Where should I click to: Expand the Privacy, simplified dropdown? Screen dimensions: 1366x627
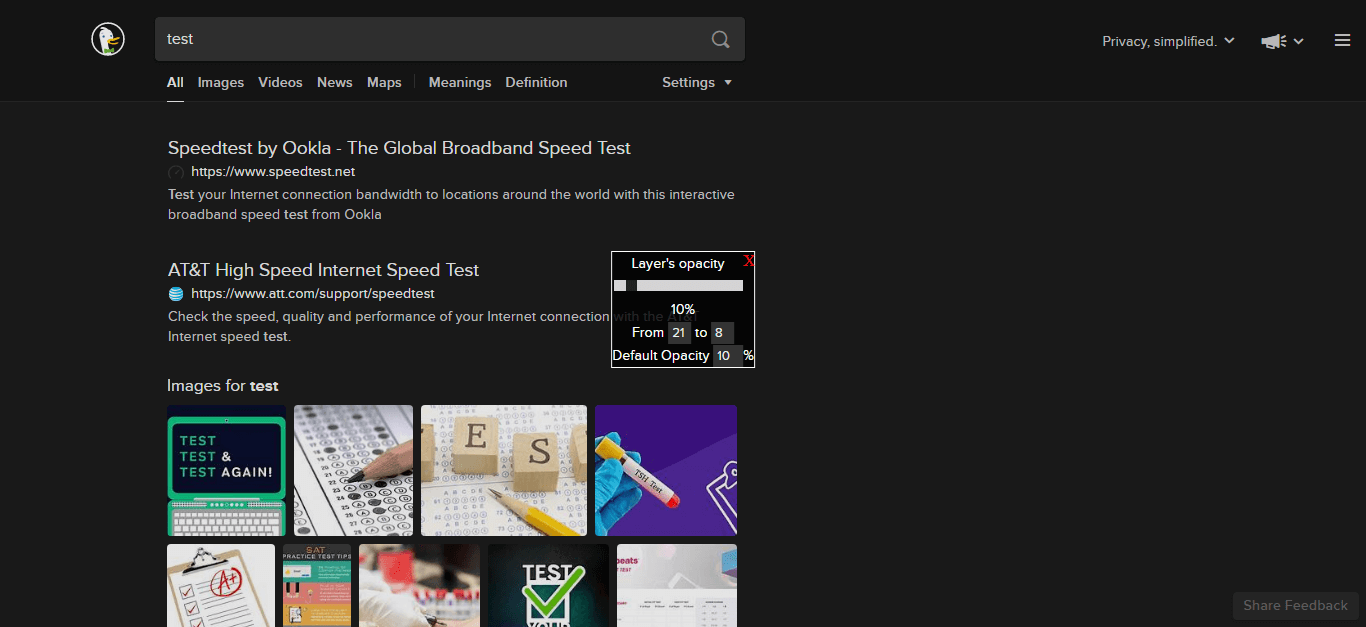tap(1168, 41)
